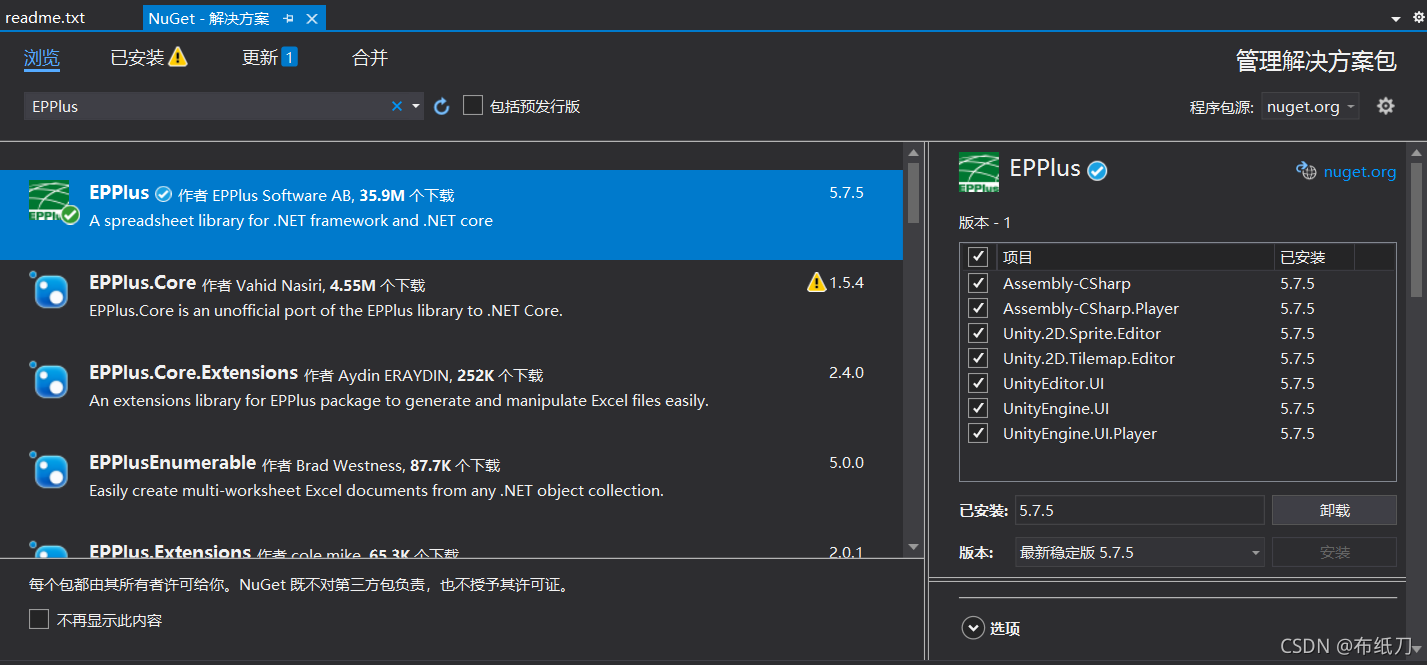Clear the EPPlus search text
Image resolution: width=1427 pixels, height=665 pixels.
[396, 106]
